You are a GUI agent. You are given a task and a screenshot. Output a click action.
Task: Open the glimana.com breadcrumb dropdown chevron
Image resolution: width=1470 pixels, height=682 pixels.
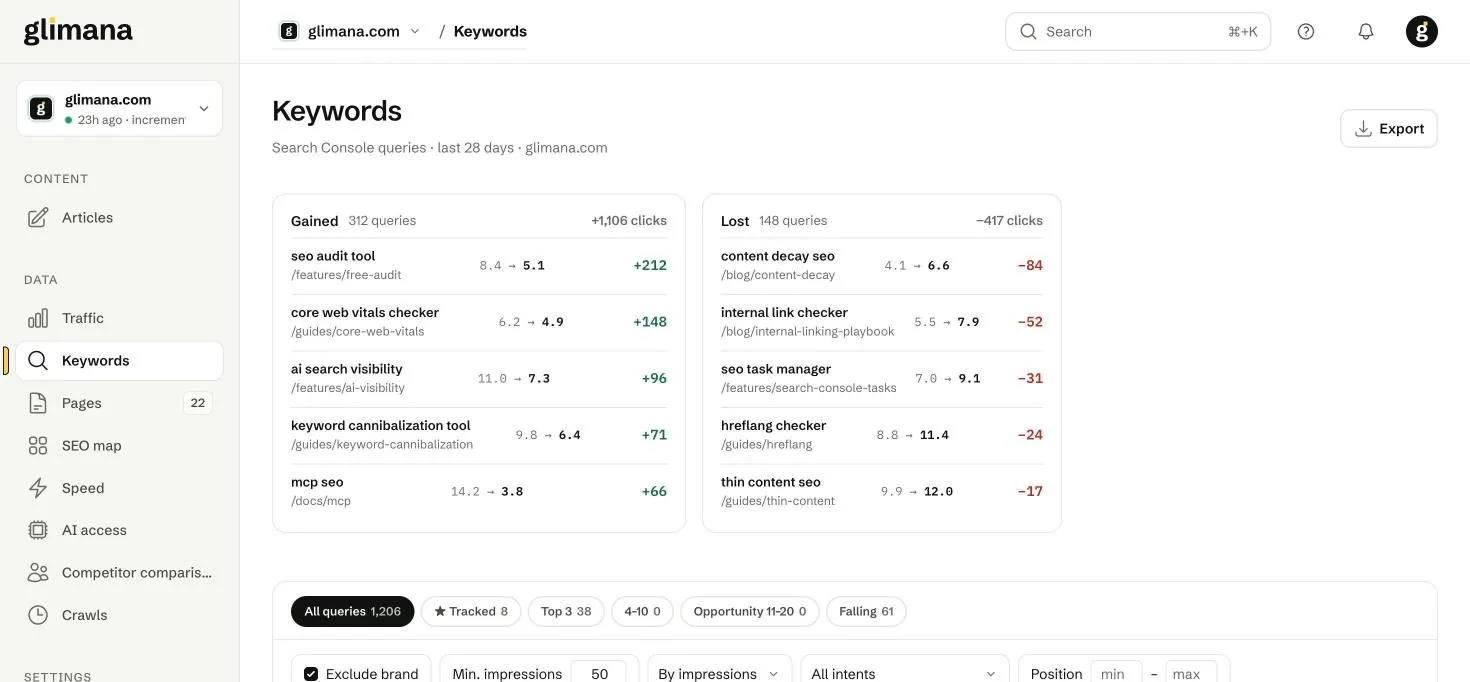[415, 31]
